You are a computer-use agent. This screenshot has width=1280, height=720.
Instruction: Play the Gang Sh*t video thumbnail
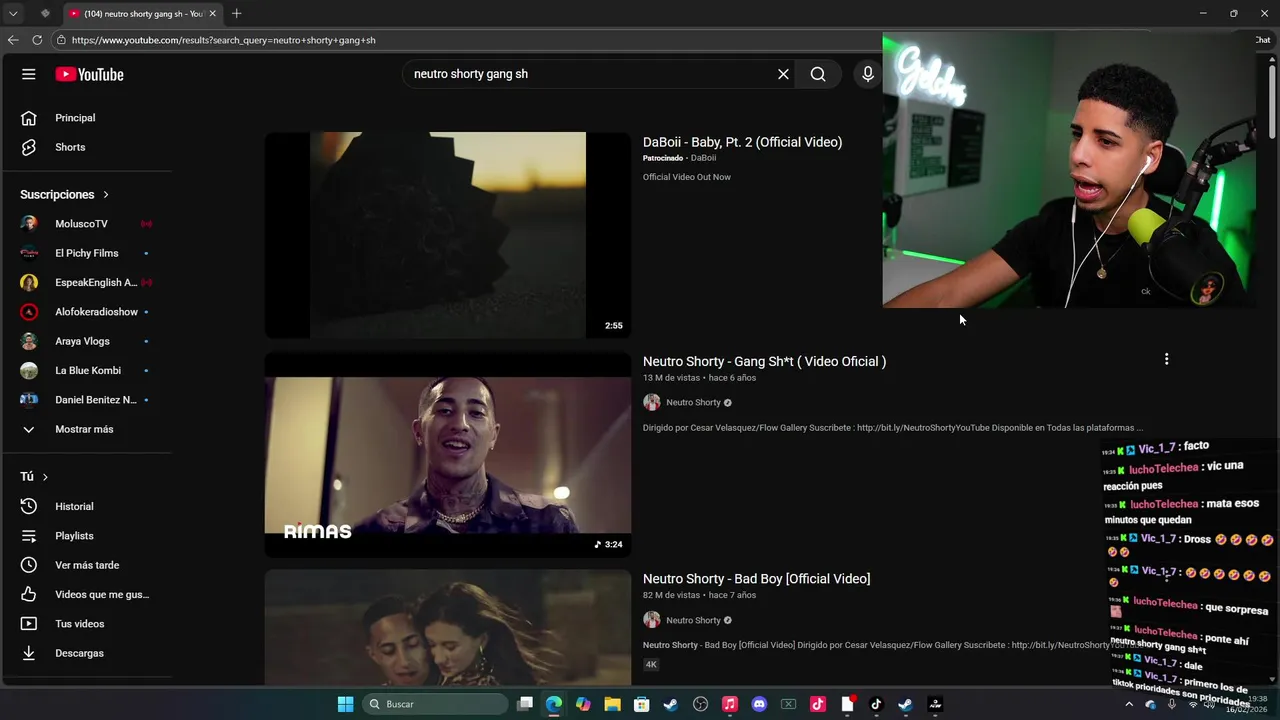(x=448, y=454)
